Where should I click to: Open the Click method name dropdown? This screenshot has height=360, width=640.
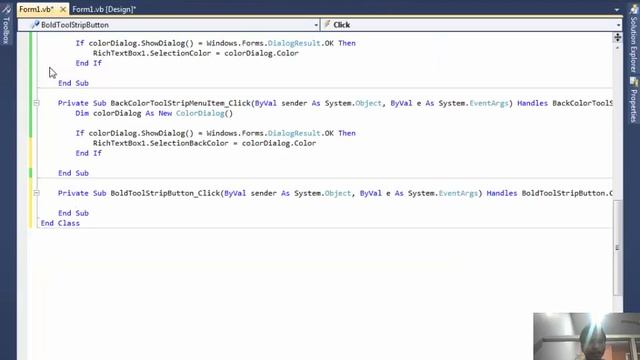[x=618, y=25]
